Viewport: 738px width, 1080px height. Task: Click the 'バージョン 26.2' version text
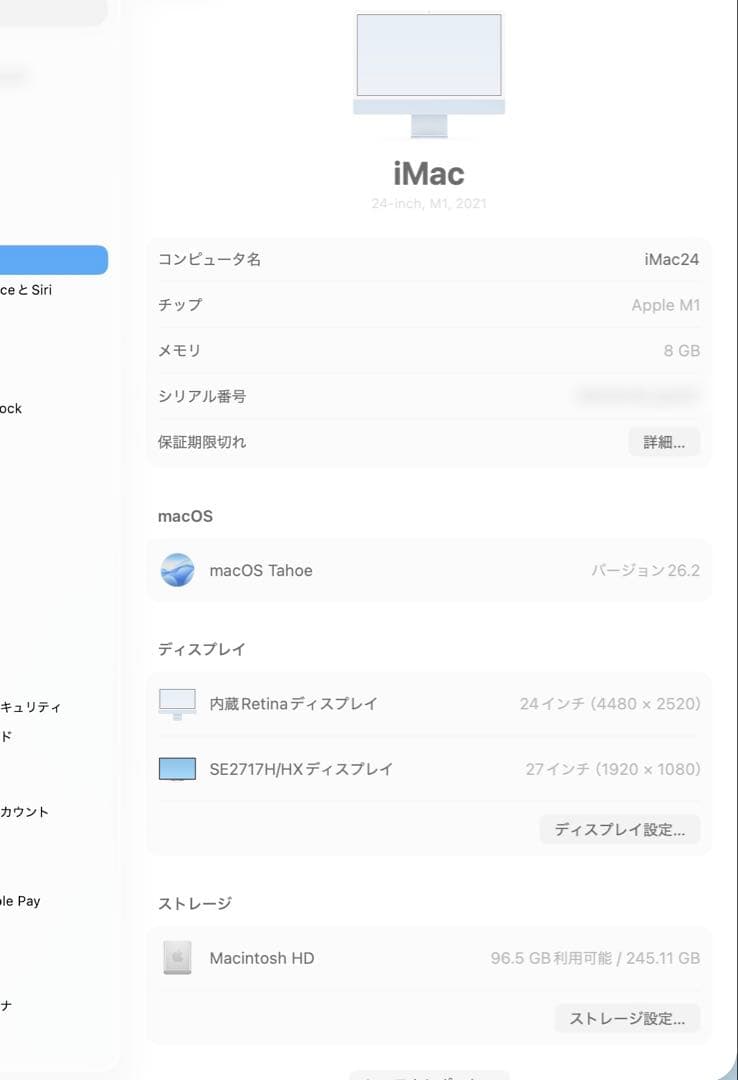pos(646,570)
